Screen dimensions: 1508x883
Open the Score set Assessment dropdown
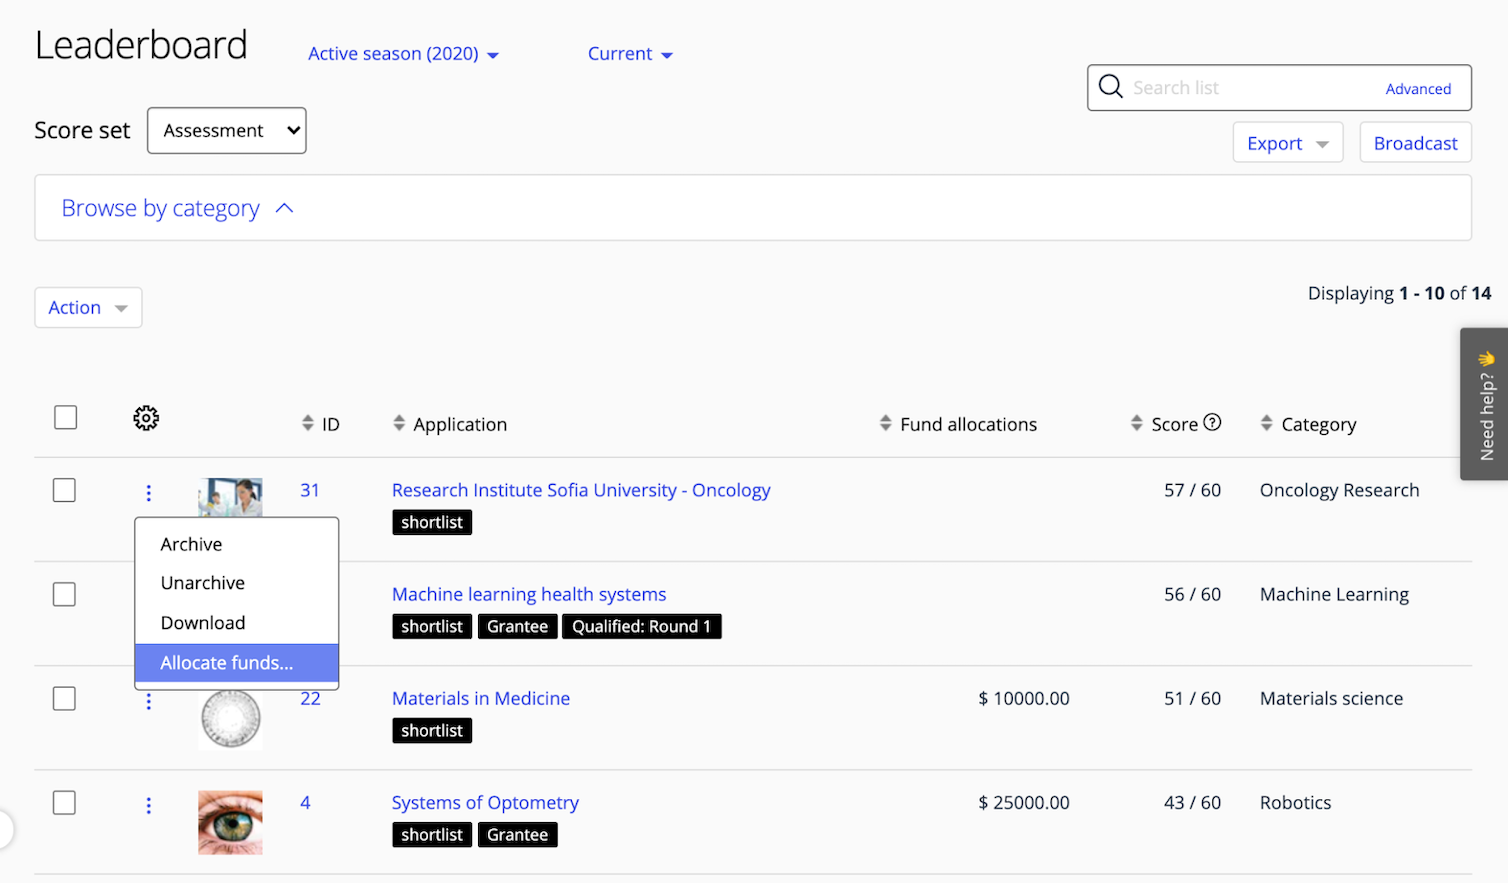[226, 130]
